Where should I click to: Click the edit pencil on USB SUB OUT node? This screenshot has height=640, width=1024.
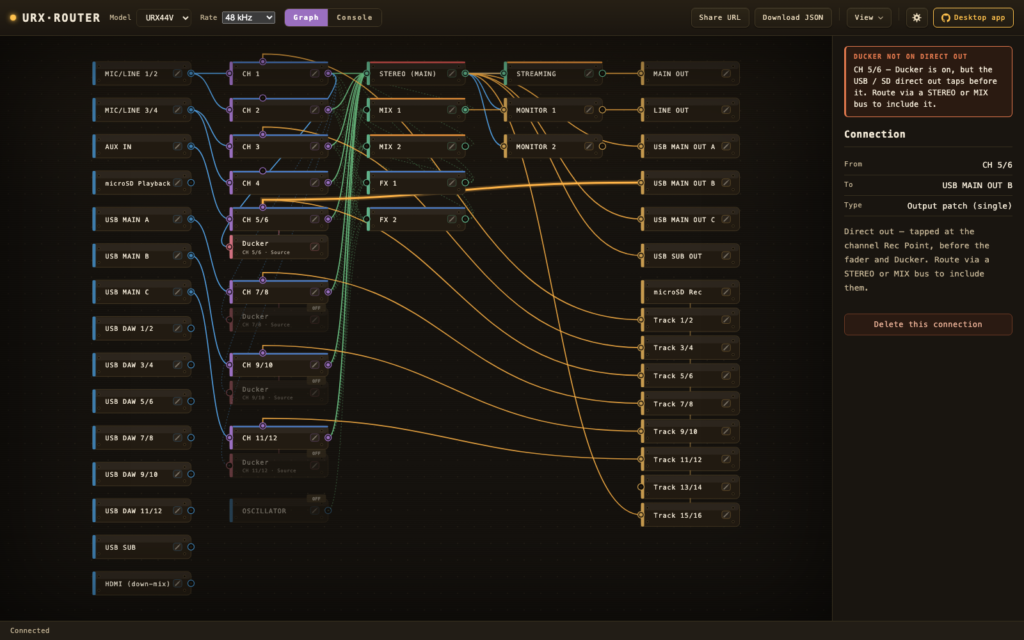(726, 256)
